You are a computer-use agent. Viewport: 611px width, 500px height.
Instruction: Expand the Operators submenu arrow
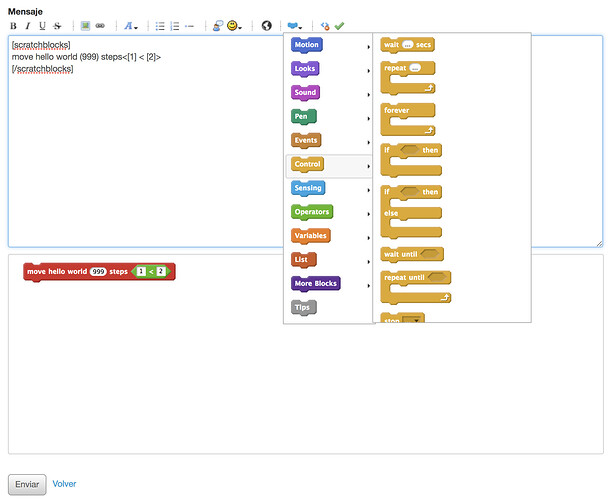point(368,214)
